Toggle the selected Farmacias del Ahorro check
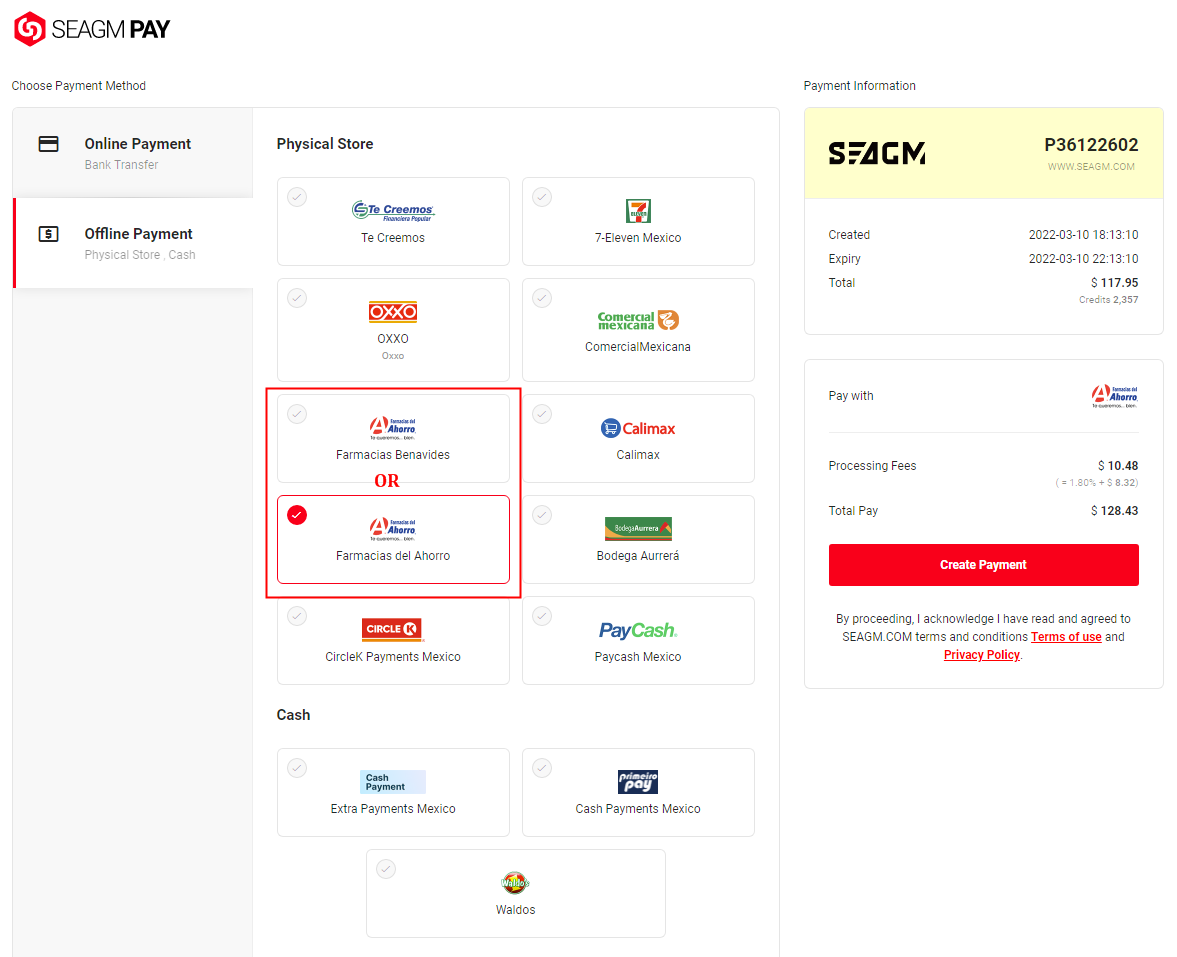1177x957 pixels. tap(297, 515)
